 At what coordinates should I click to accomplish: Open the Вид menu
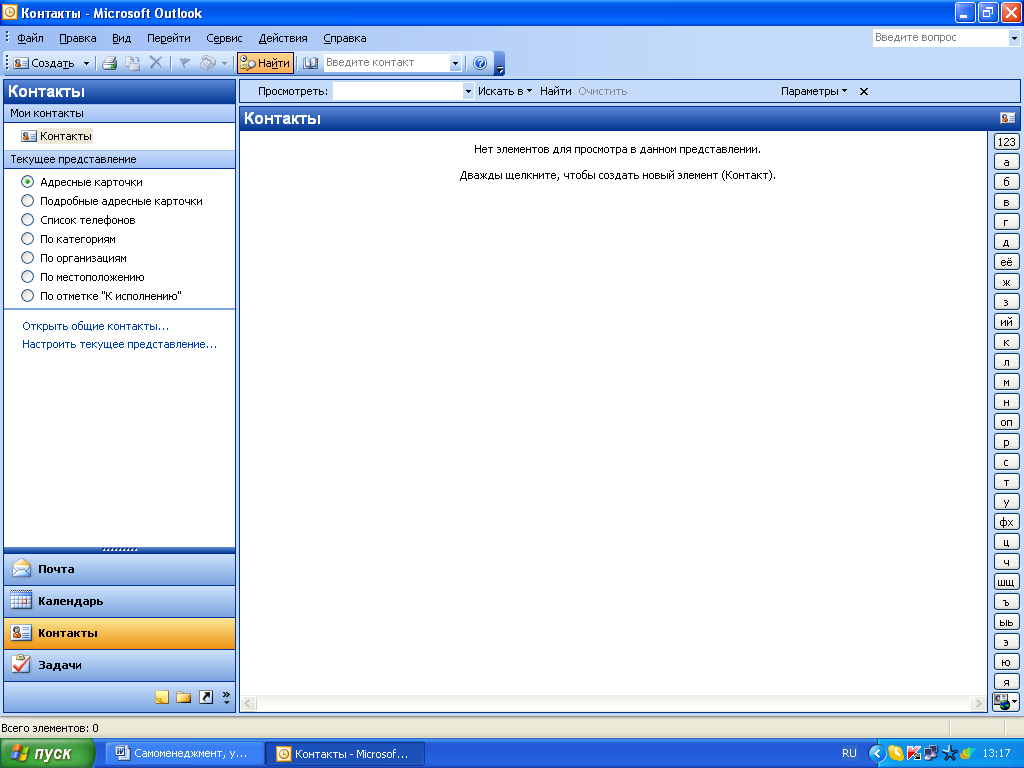pyautogui.click(x=121, y=38)
